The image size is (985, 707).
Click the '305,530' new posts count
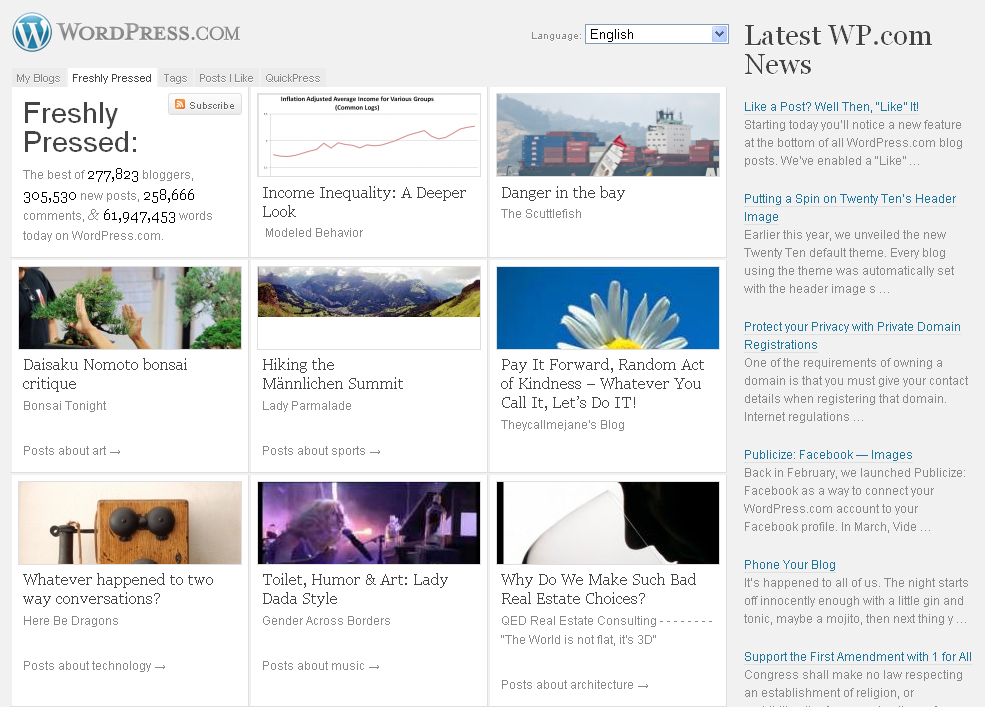[50, 196]
